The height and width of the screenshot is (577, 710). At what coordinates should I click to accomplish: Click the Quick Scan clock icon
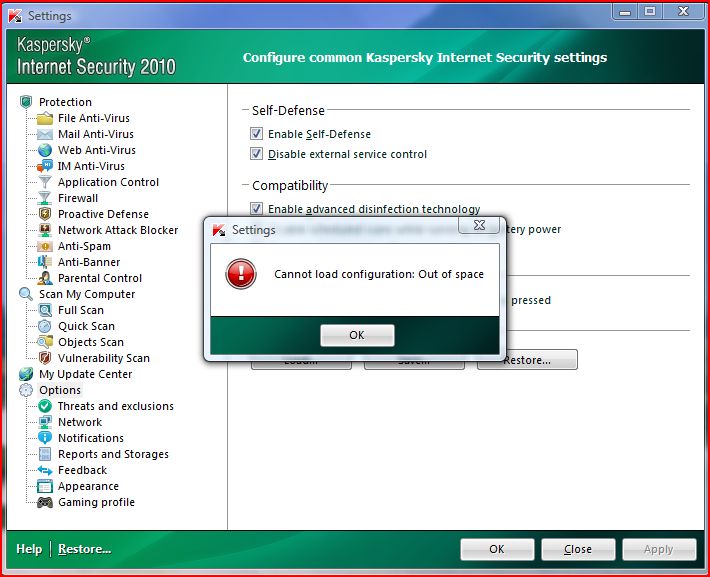coord(45,326)
